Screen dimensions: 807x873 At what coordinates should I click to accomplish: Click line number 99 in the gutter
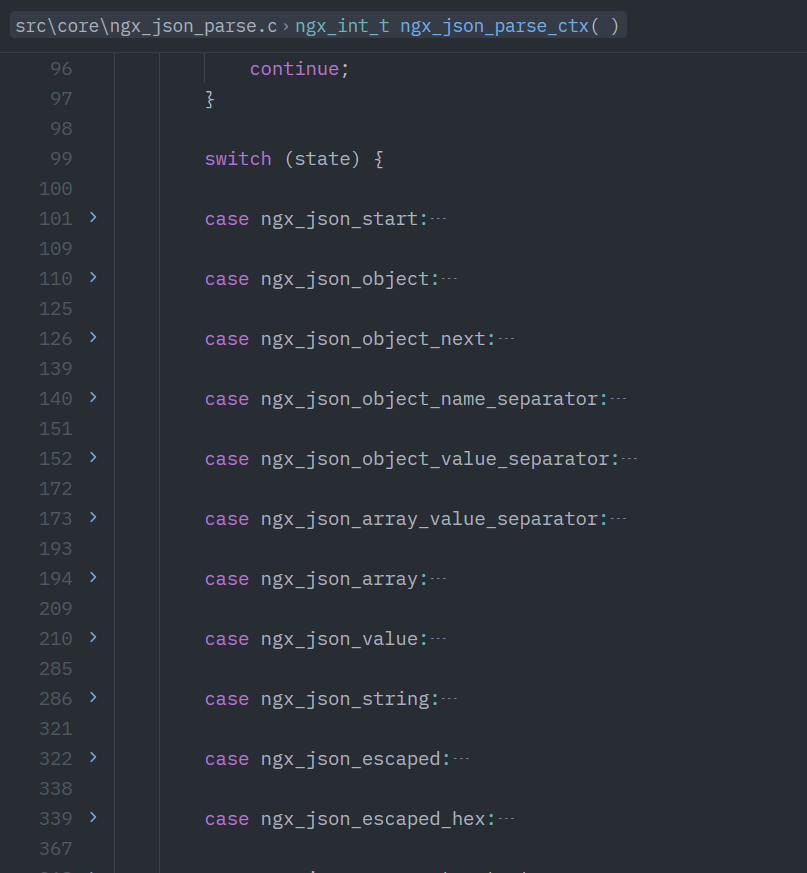61,159
